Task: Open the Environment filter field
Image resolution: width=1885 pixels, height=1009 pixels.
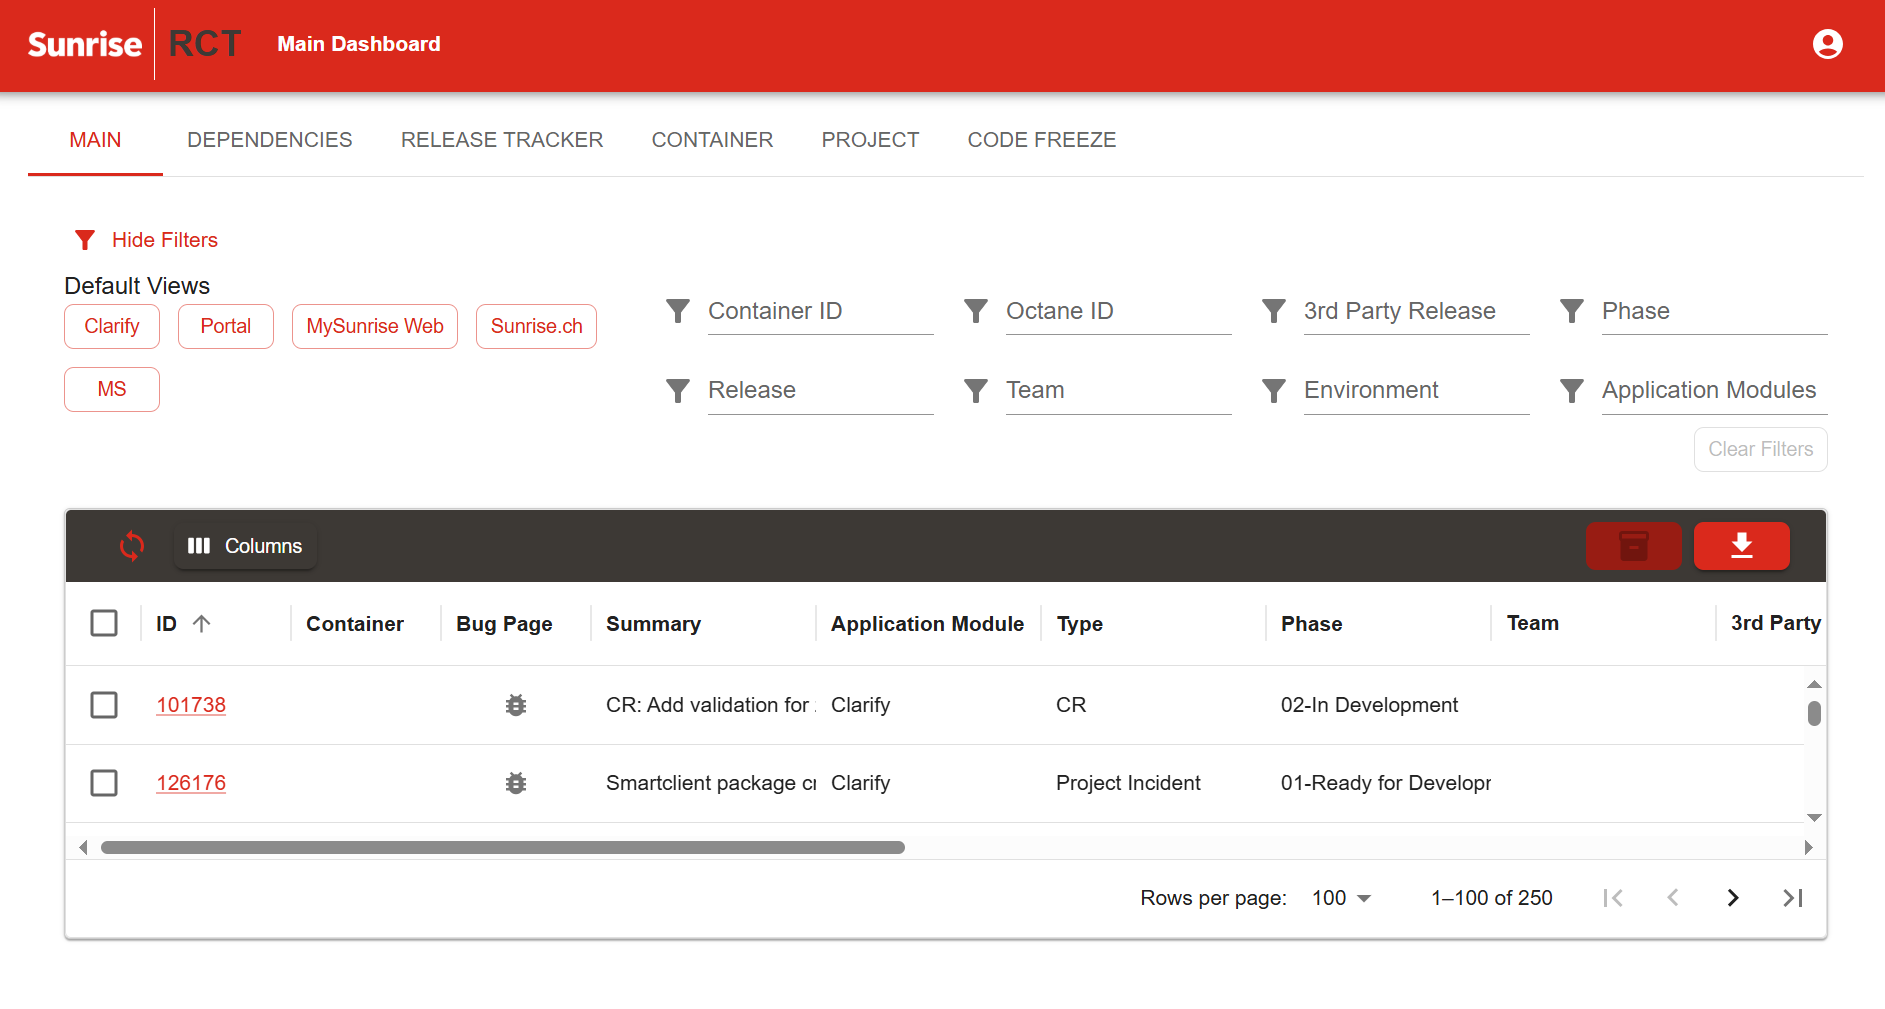Action: coord(1416,391)
